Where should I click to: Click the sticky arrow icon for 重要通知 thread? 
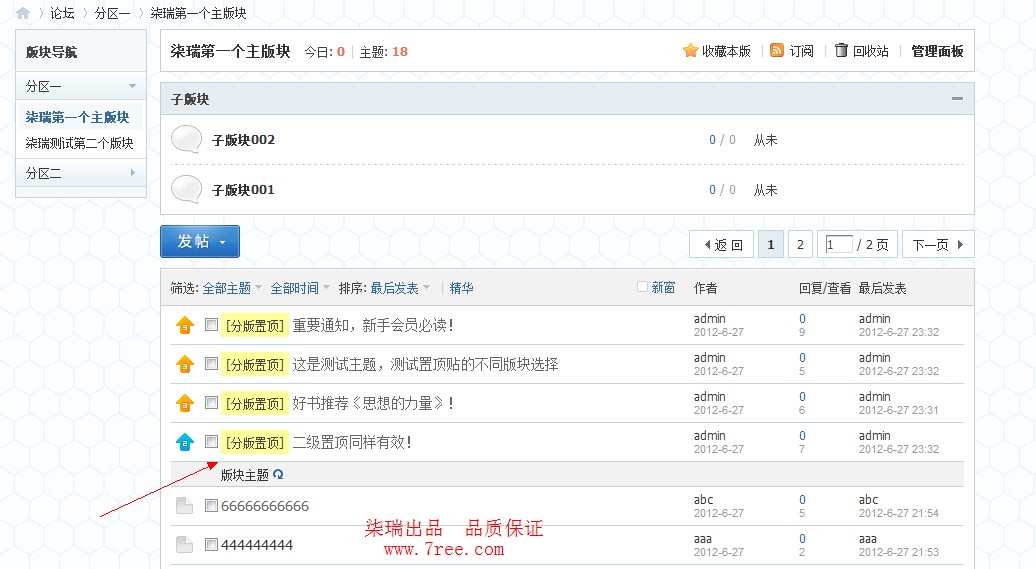(x=185, y=325)
